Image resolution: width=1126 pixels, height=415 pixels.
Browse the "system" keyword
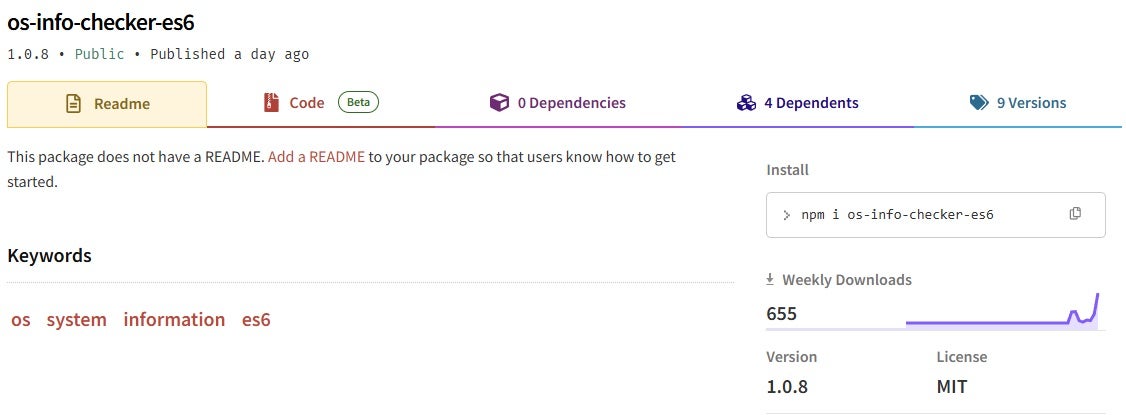coord(76,320)
